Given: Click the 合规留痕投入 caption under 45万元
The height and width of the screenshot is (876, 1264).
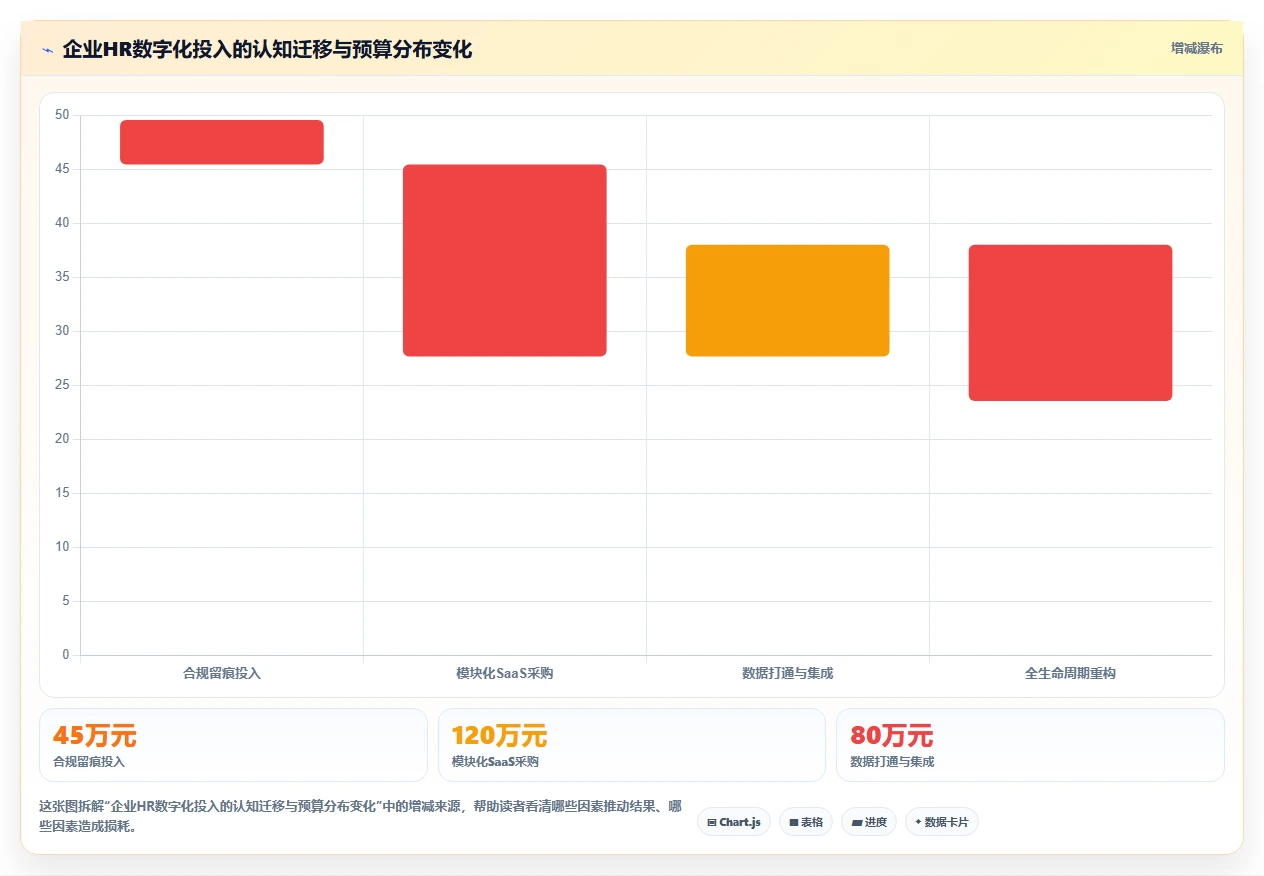Looking at the screenshot, I should (89, 762).
